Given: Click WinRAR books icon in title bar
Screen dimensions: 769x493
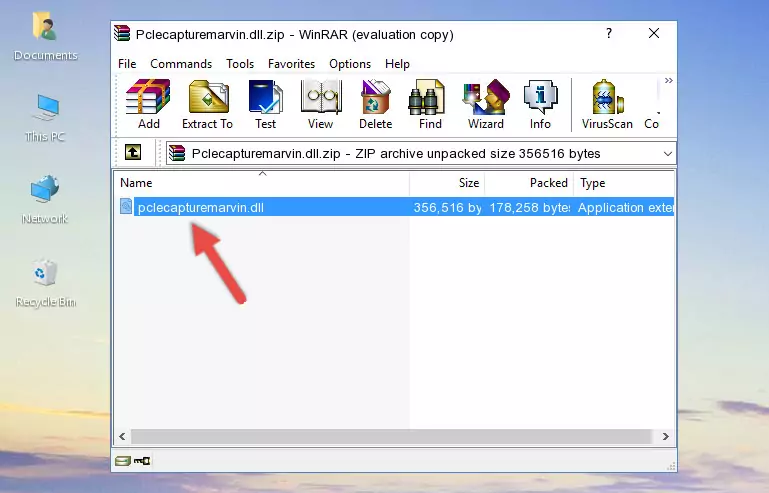Looking at the screenshot, I should [122, 34].
